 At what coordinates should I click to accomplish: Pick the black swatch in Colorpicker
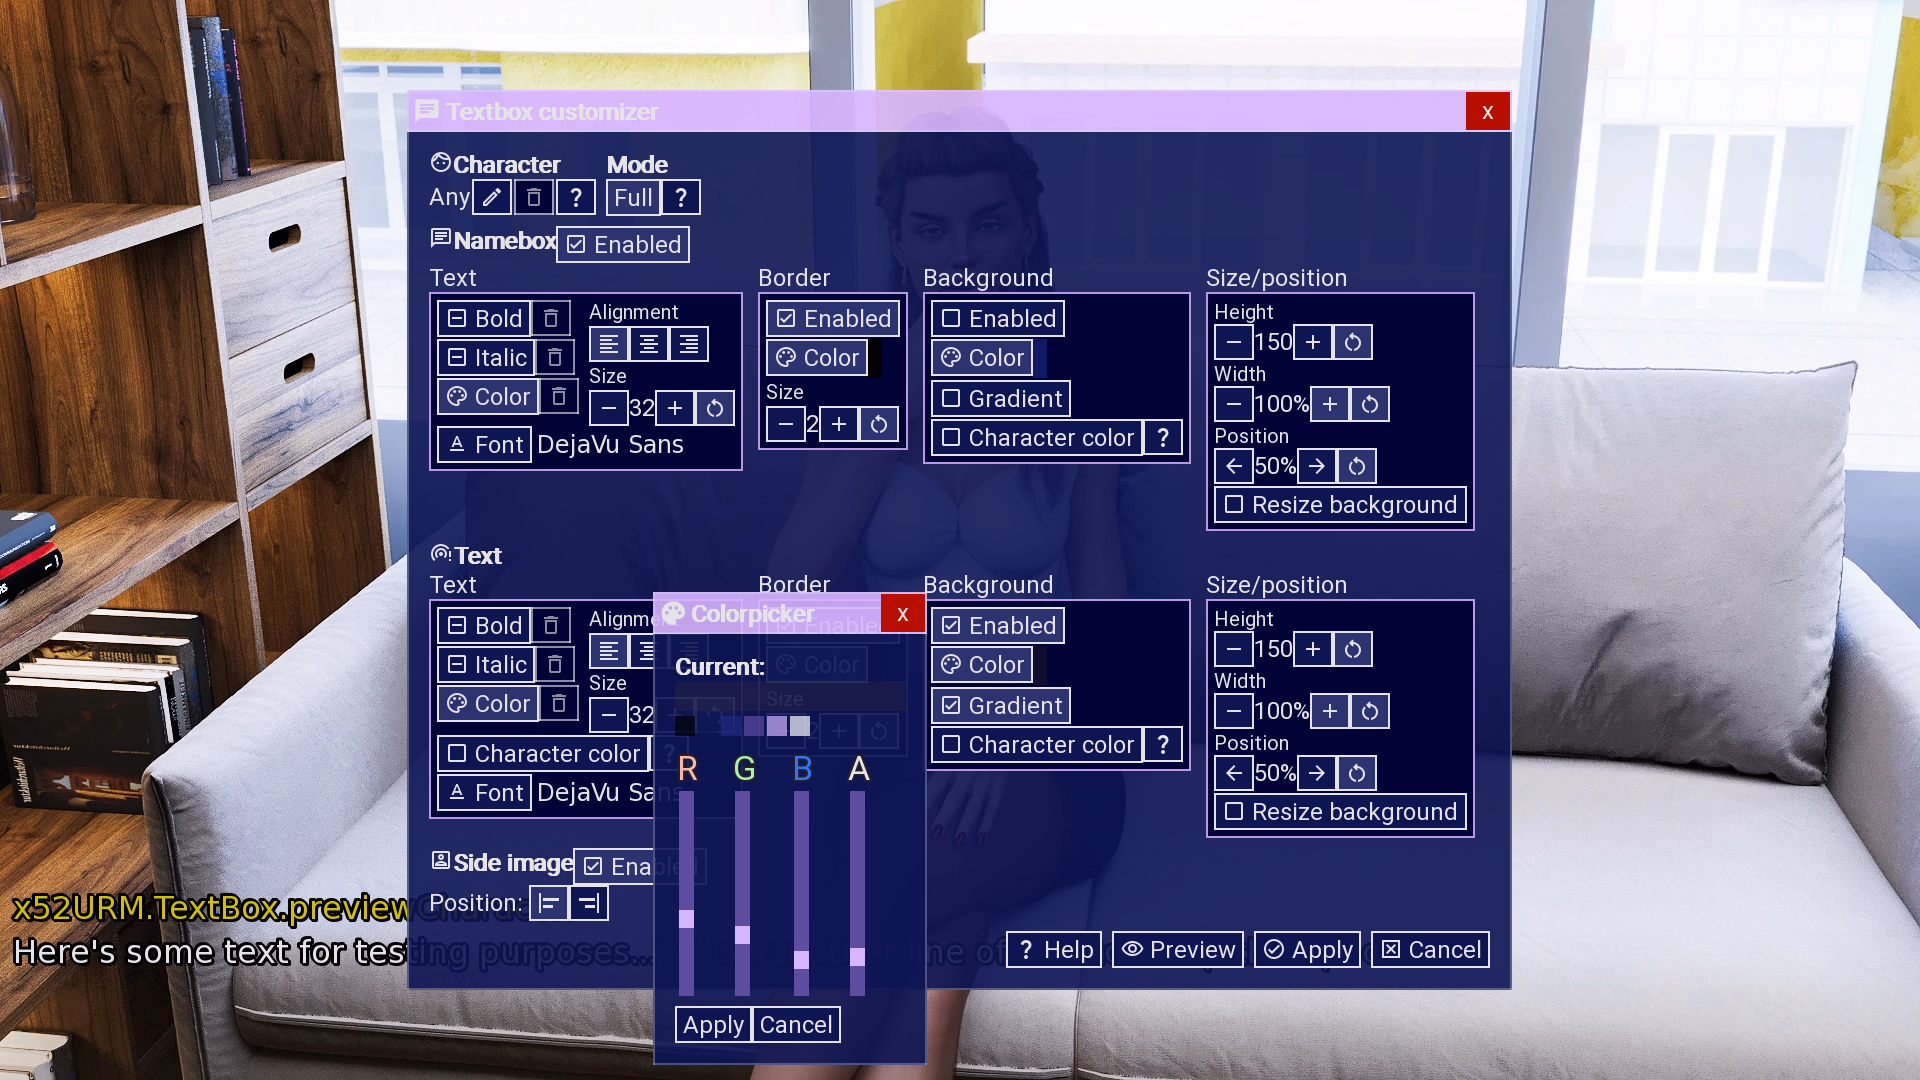685,726
